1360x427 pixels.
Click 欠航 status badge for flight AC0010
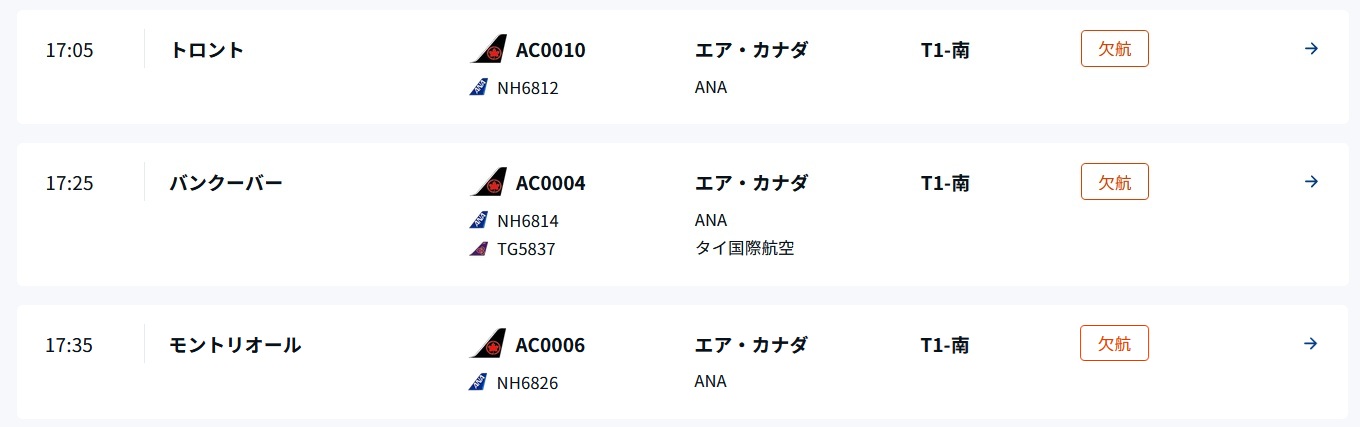tap(1114, 49)
